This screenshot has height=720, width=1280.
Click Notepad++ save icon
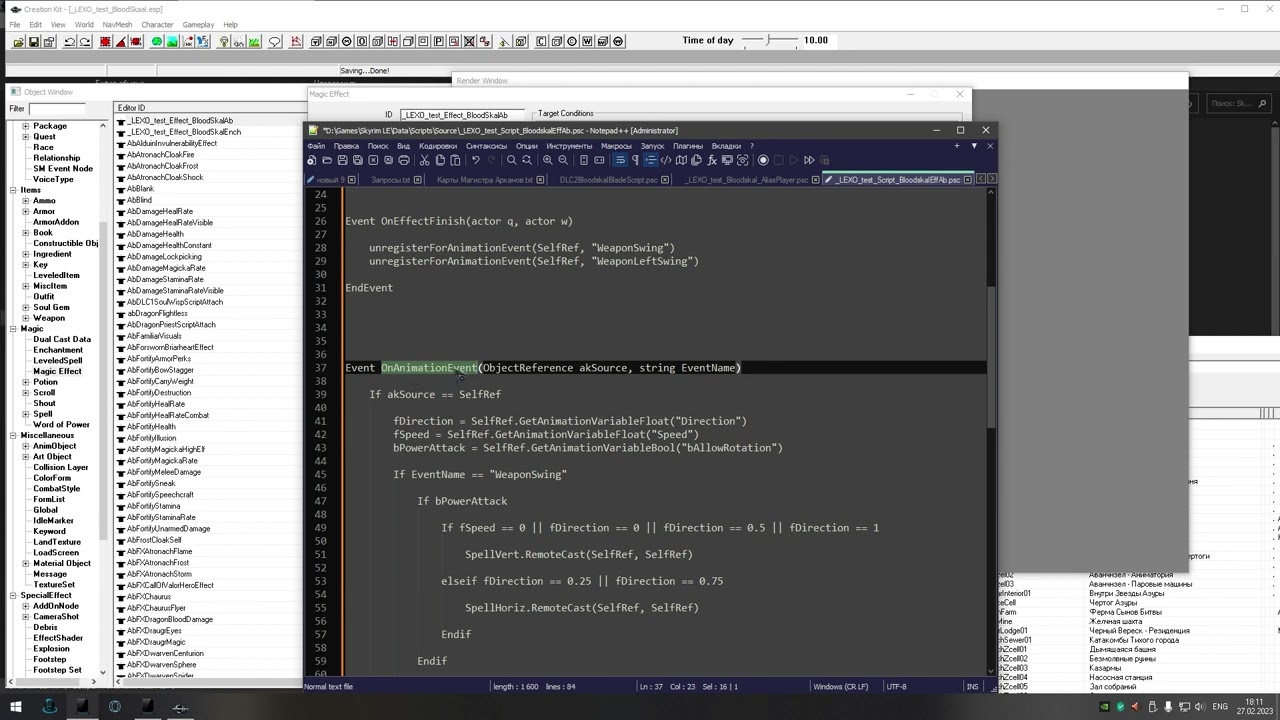pos(342,160)
